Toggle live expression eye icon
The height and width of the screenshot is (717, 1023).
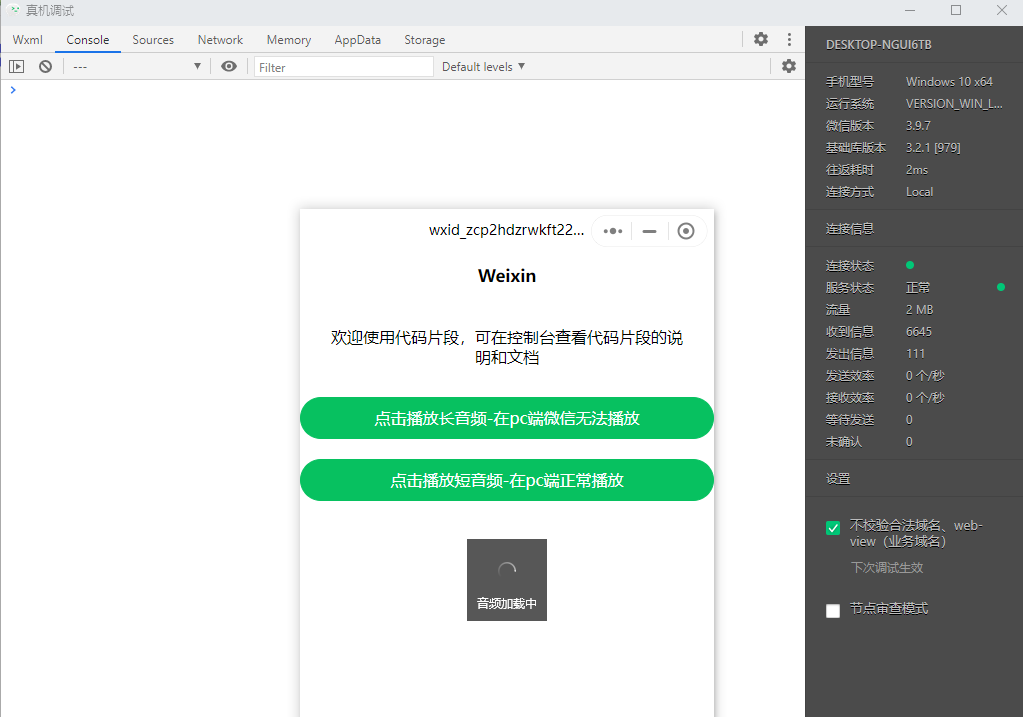pyautogui.click(x=229, y=67)
